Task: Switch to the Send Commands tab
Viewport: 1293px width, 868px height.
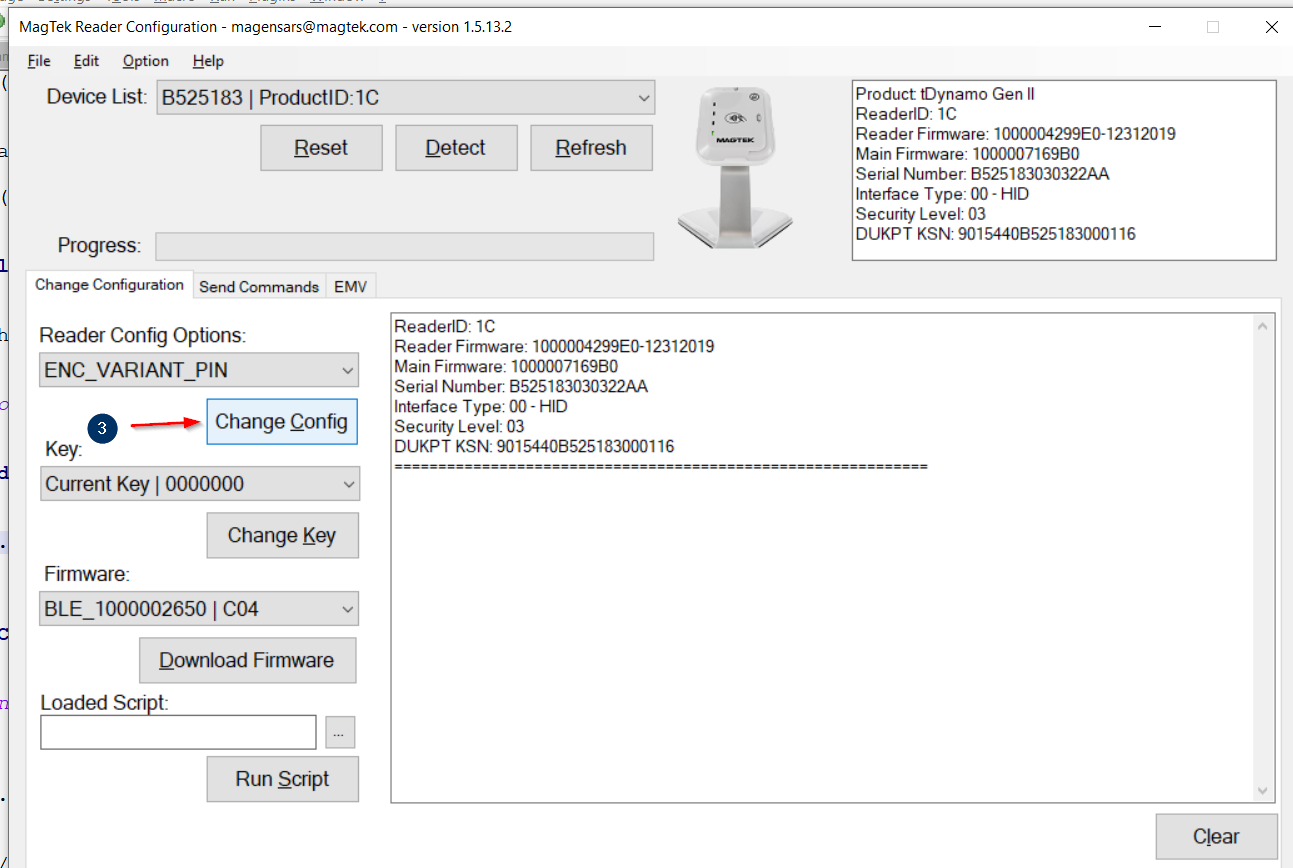Action: point(258,286)
